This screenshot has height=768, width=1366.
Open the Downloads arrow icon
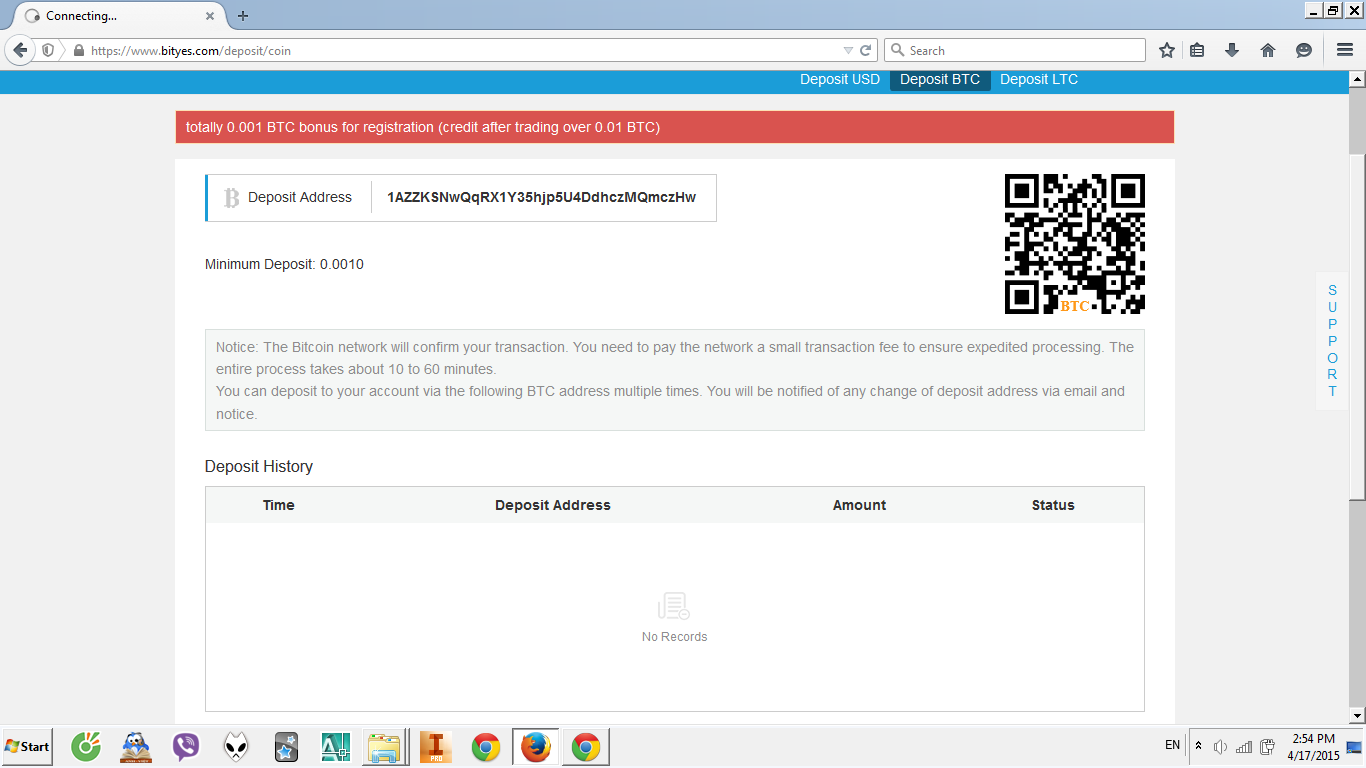[1232, 50]
